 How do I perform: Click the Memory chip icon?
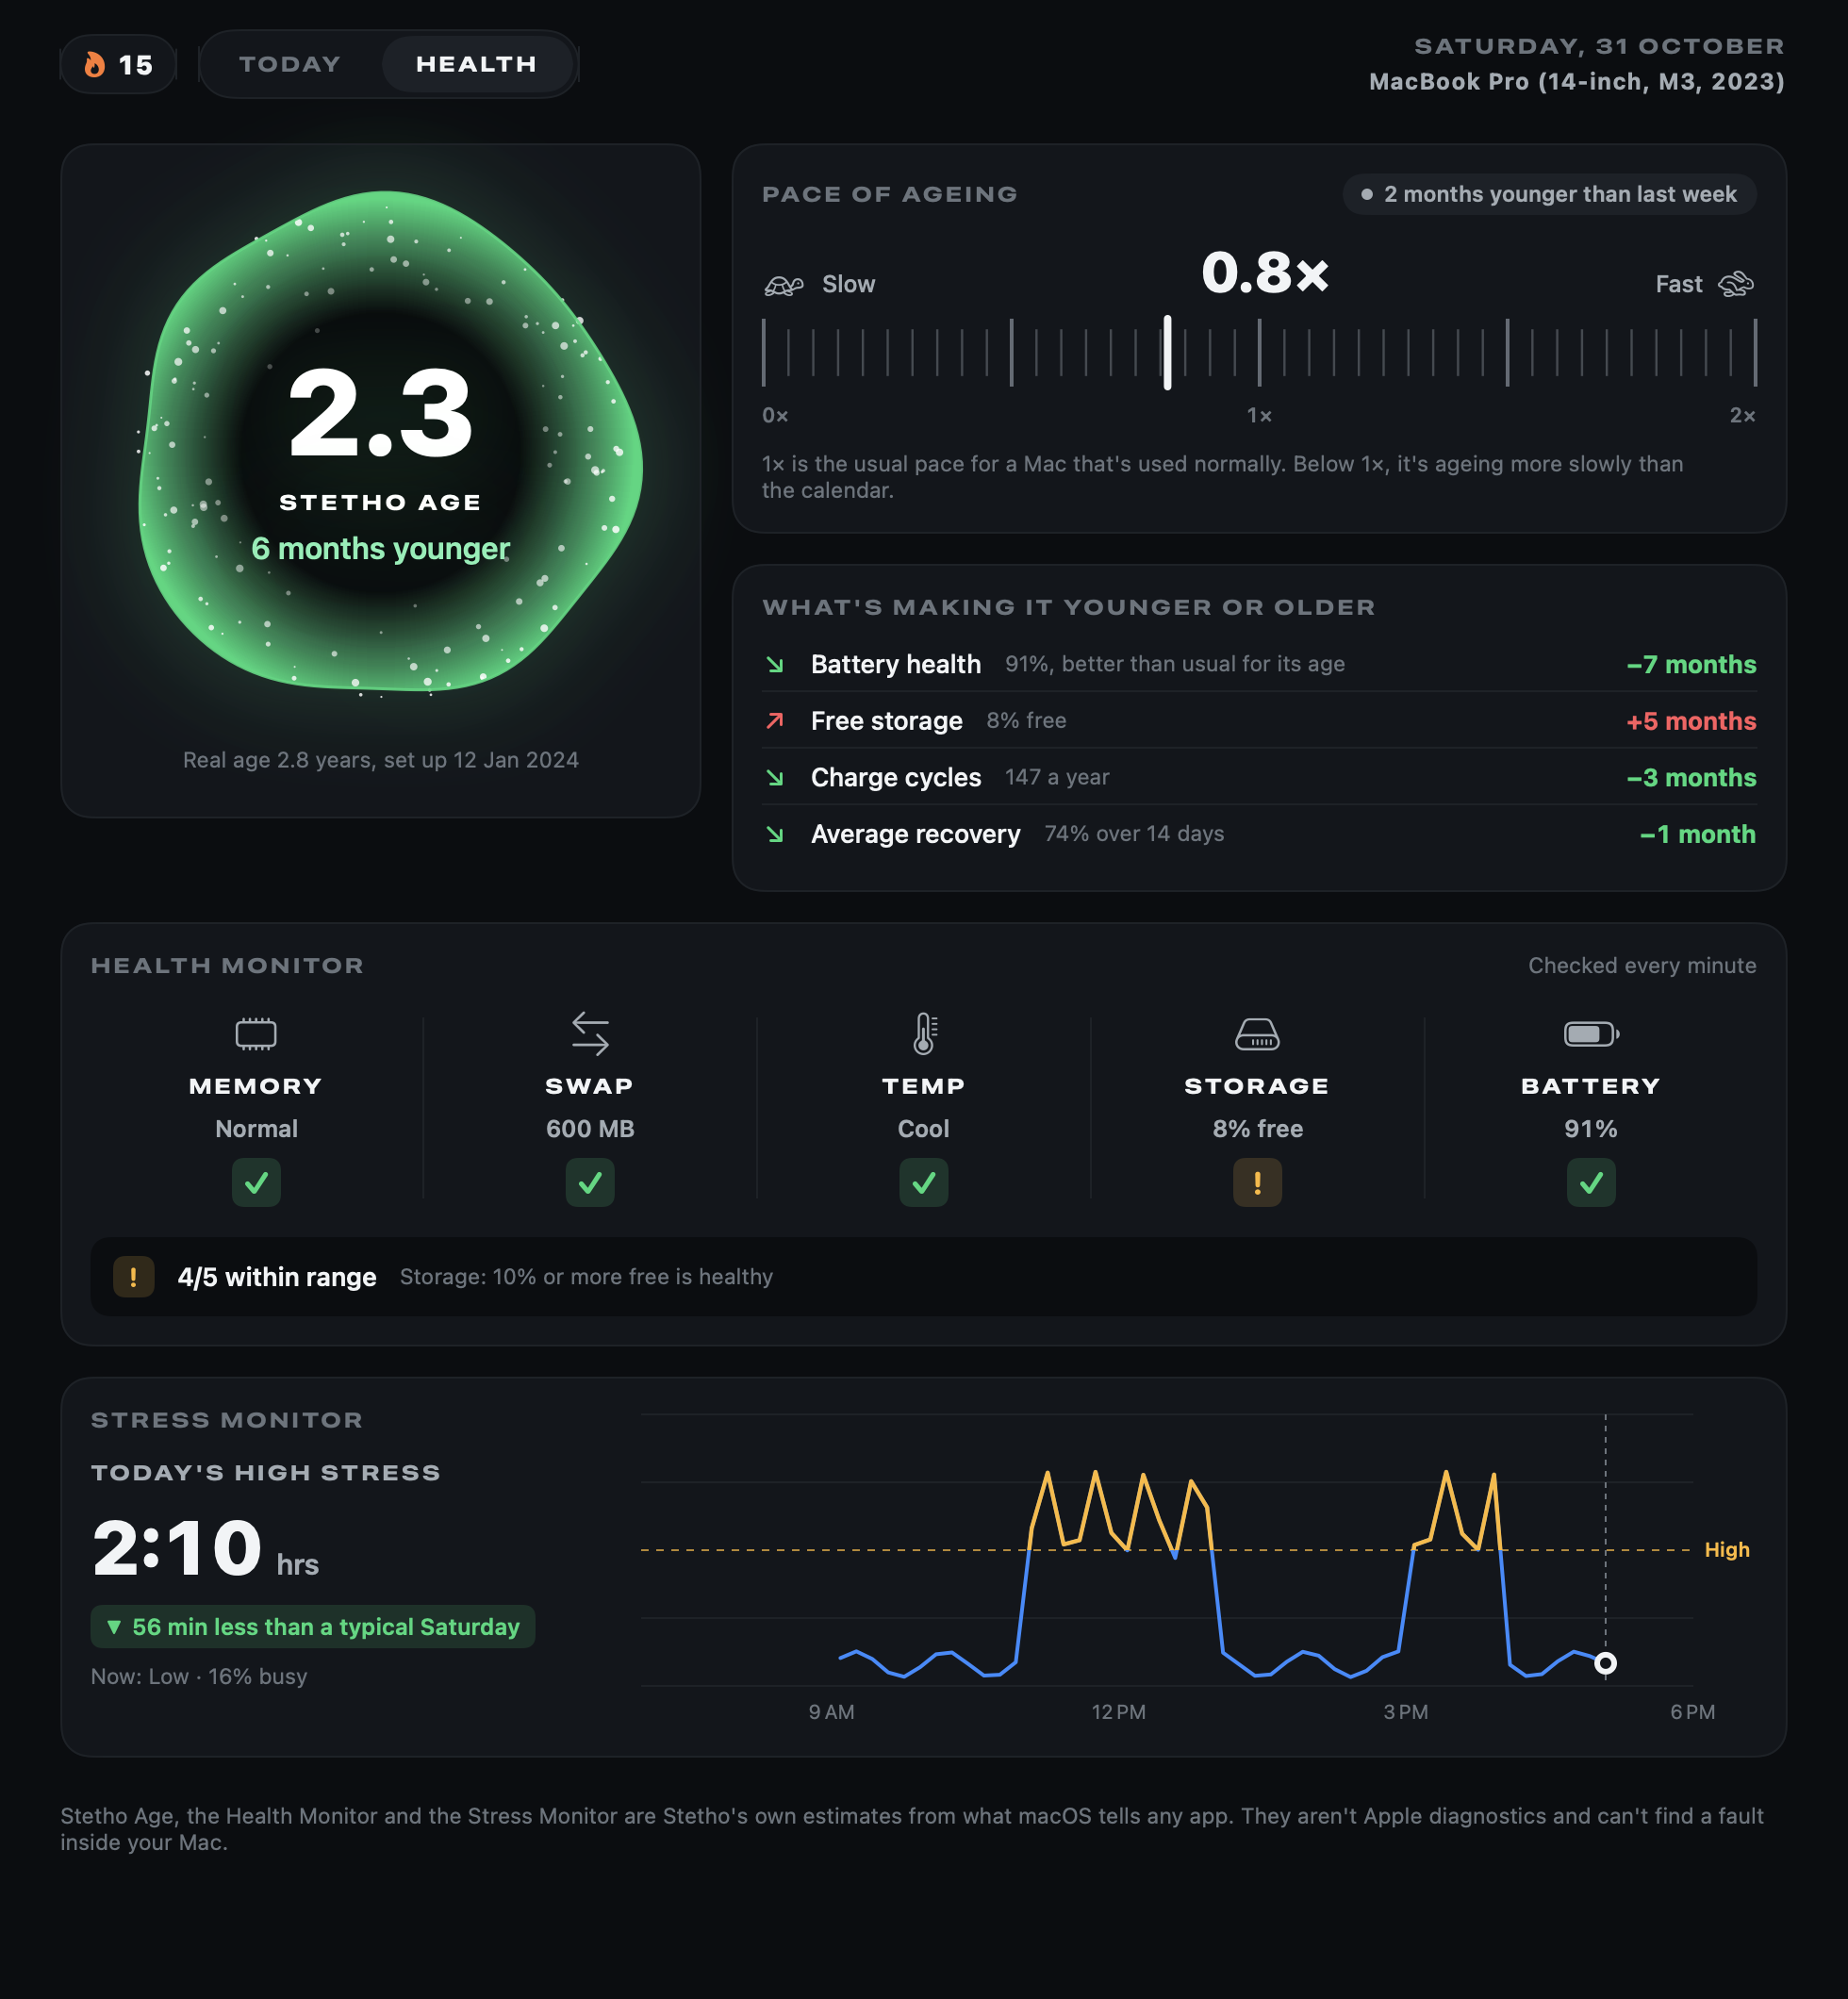[256, 1034]
